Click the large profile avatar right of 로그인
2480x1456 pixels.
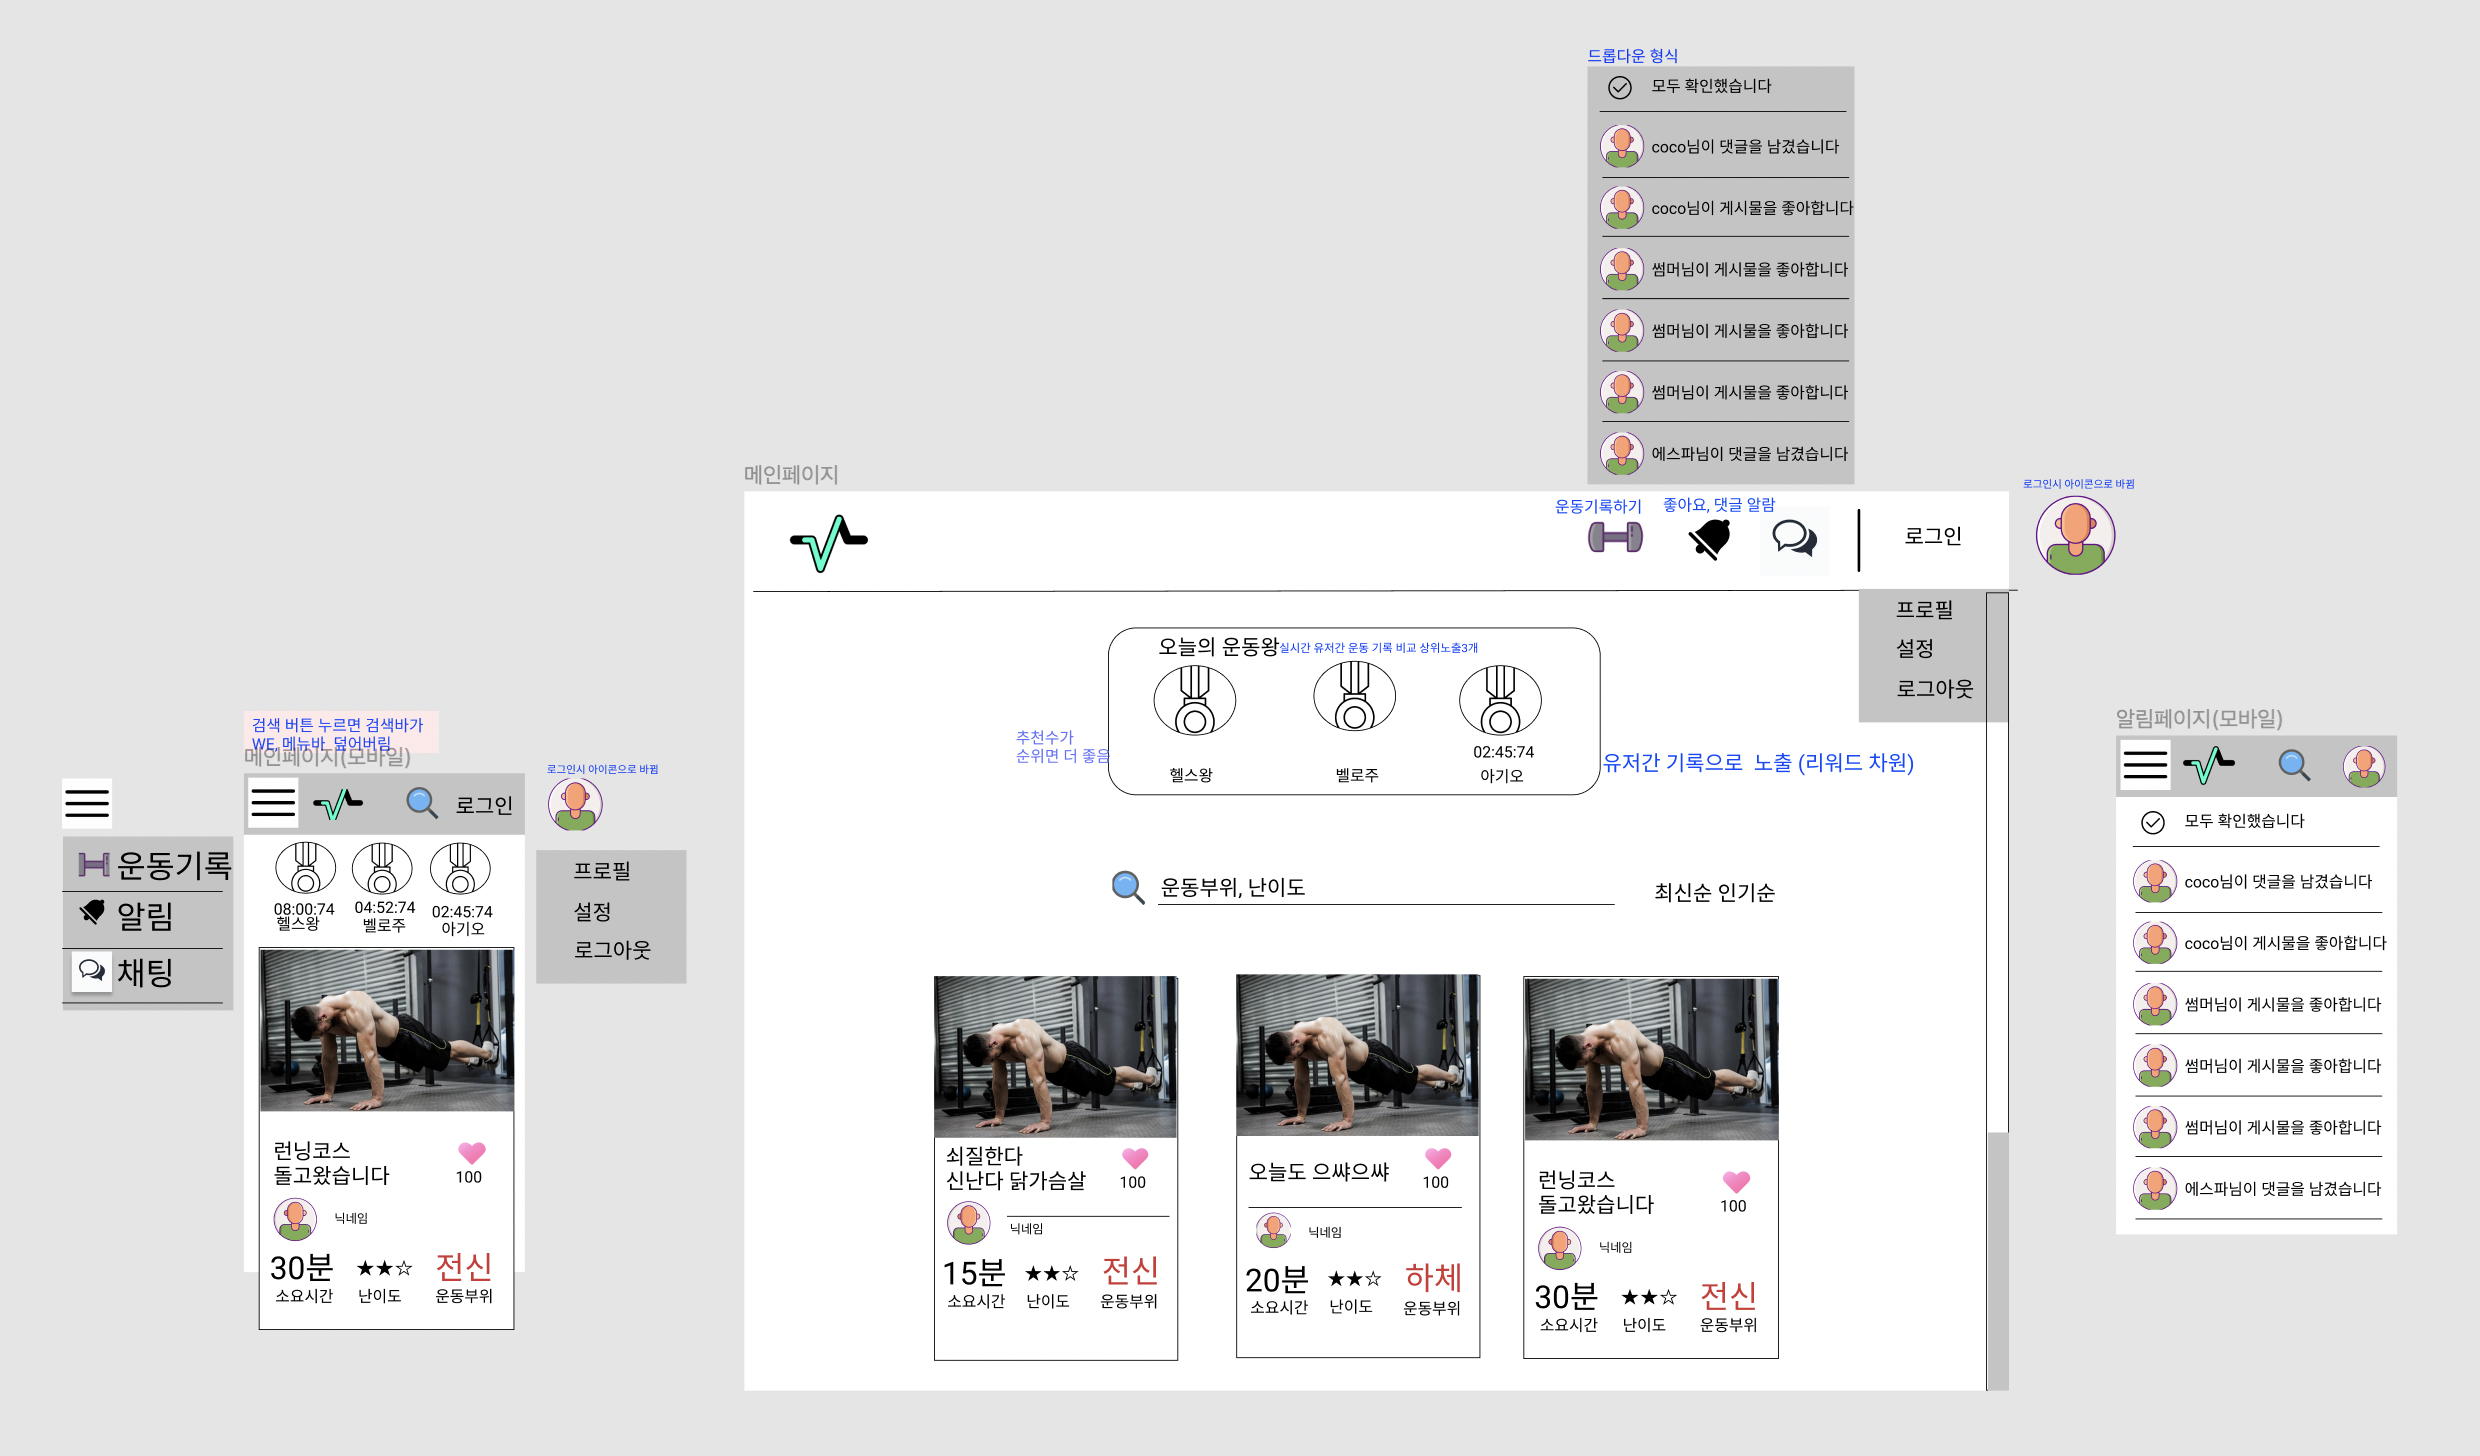[2075, 535]
